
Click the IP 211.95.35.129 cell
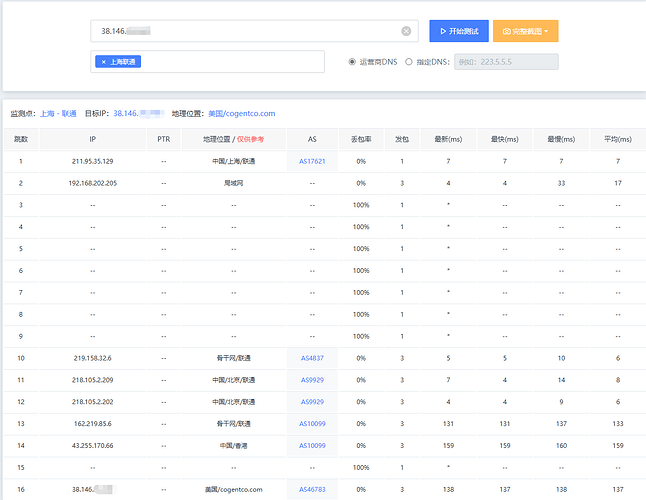point(92,160)
